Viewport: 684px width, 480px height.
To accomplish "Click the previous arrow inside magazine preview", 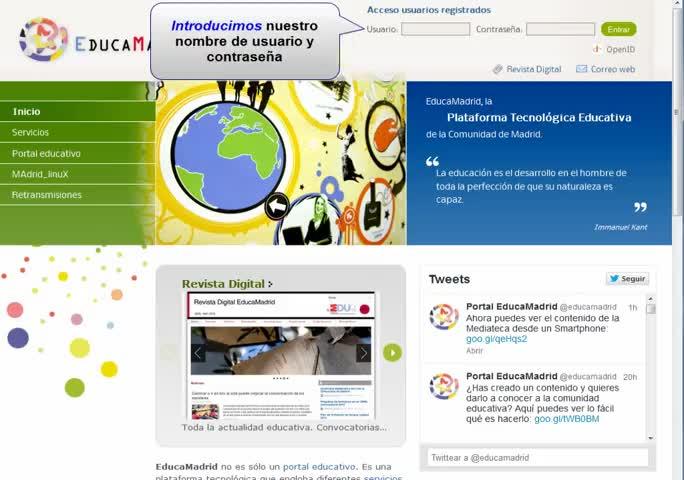I will (198, 353).
